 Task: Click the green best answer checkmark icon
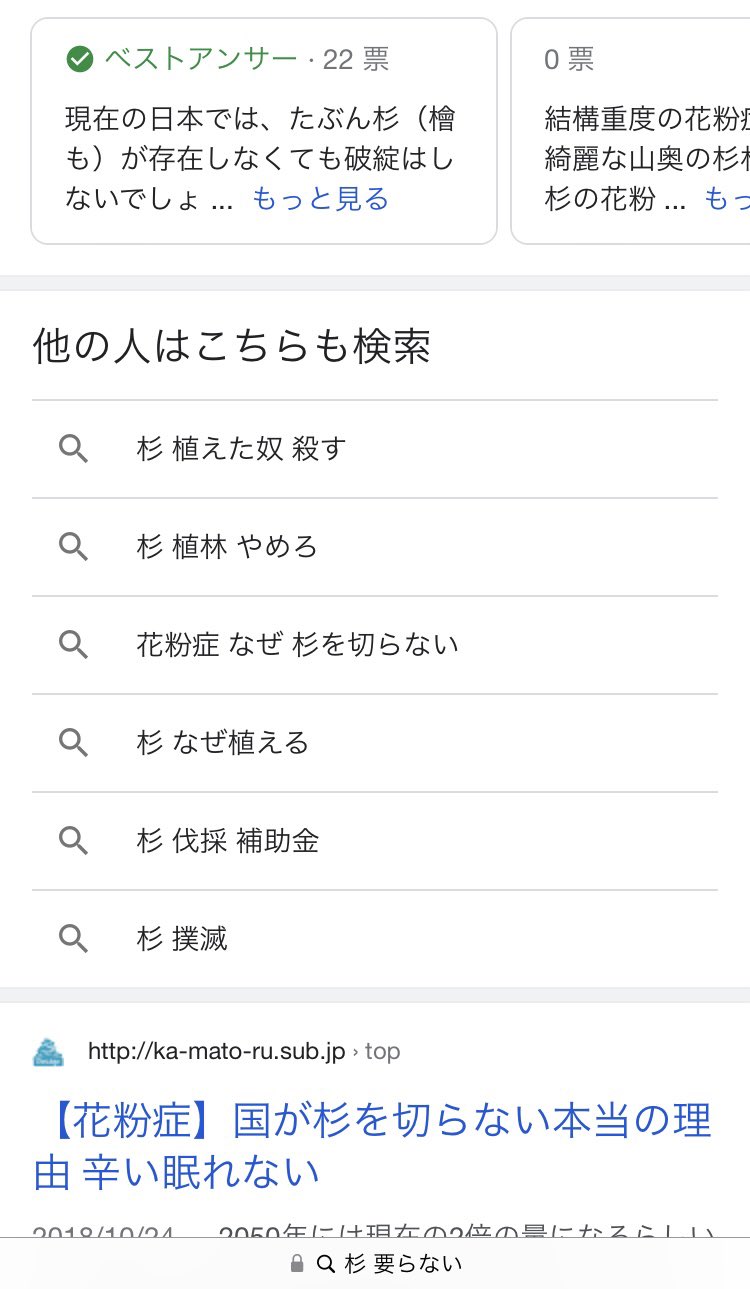(x=79, y=60)
